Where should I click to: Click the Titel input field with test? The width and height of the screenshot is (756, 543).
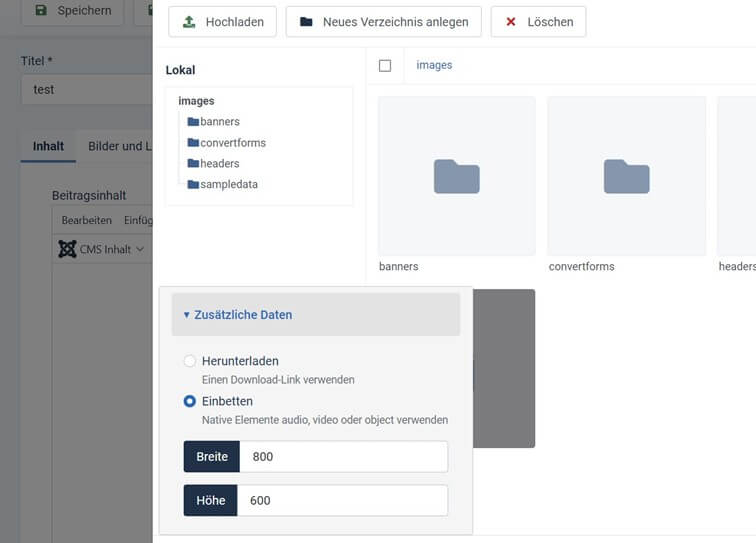point(87,90)
